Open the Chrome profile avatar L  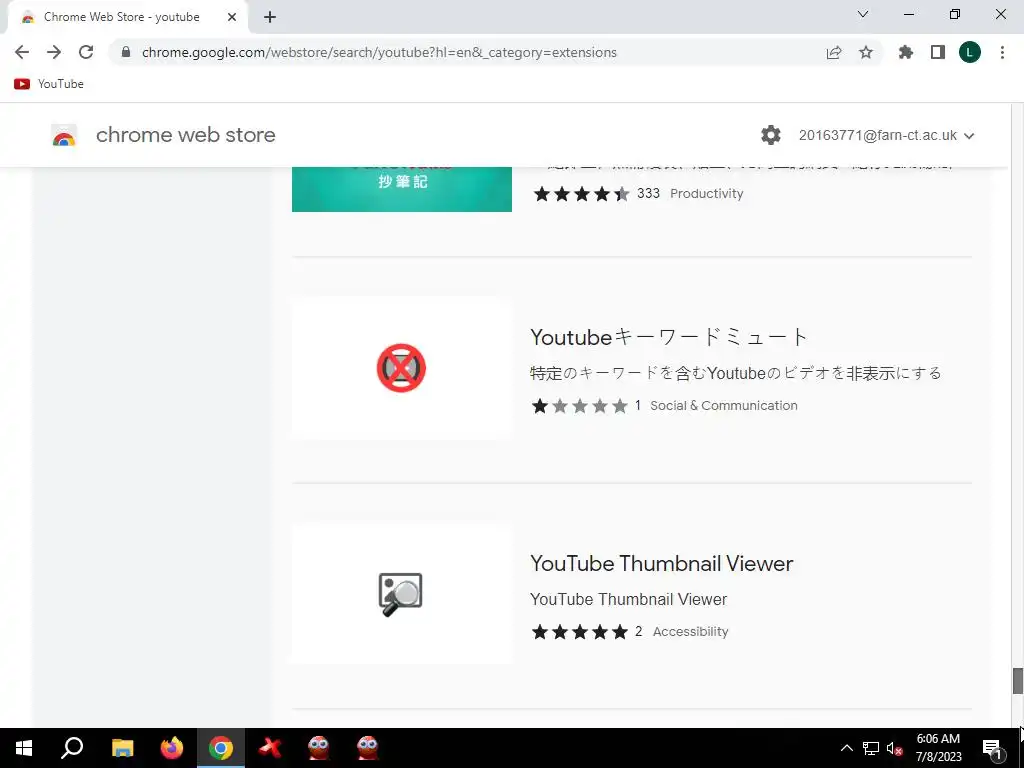[970, 52]
